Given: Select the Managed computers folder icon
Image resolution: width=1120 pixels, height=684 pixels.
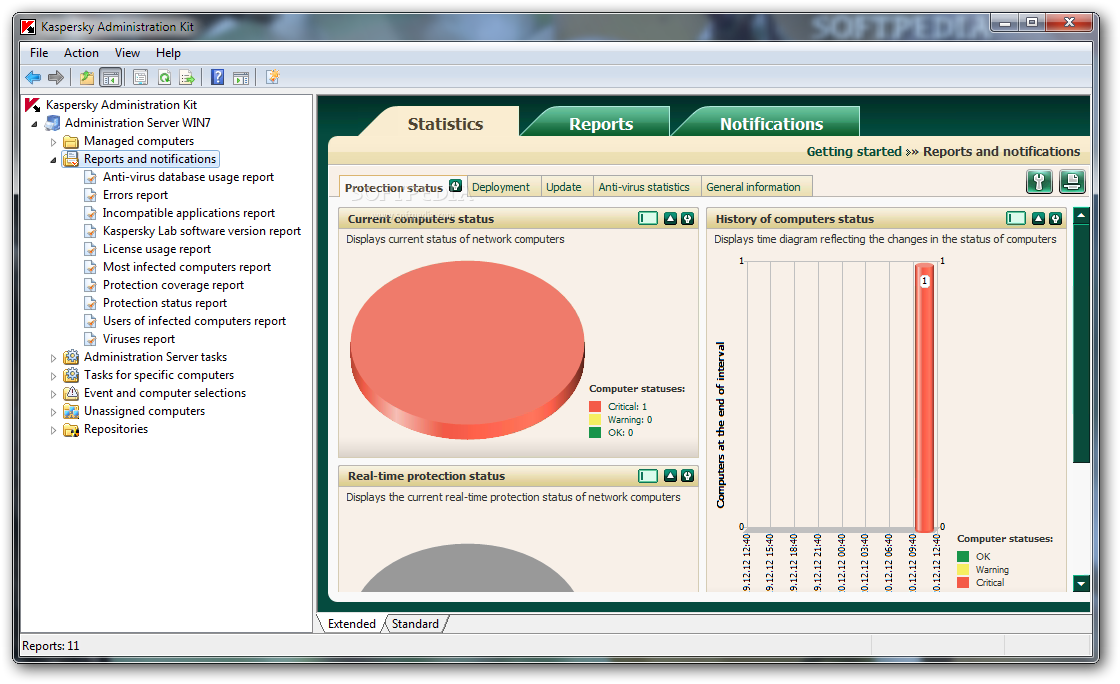Looking at the screenshot, I should [x=71, y=141].
